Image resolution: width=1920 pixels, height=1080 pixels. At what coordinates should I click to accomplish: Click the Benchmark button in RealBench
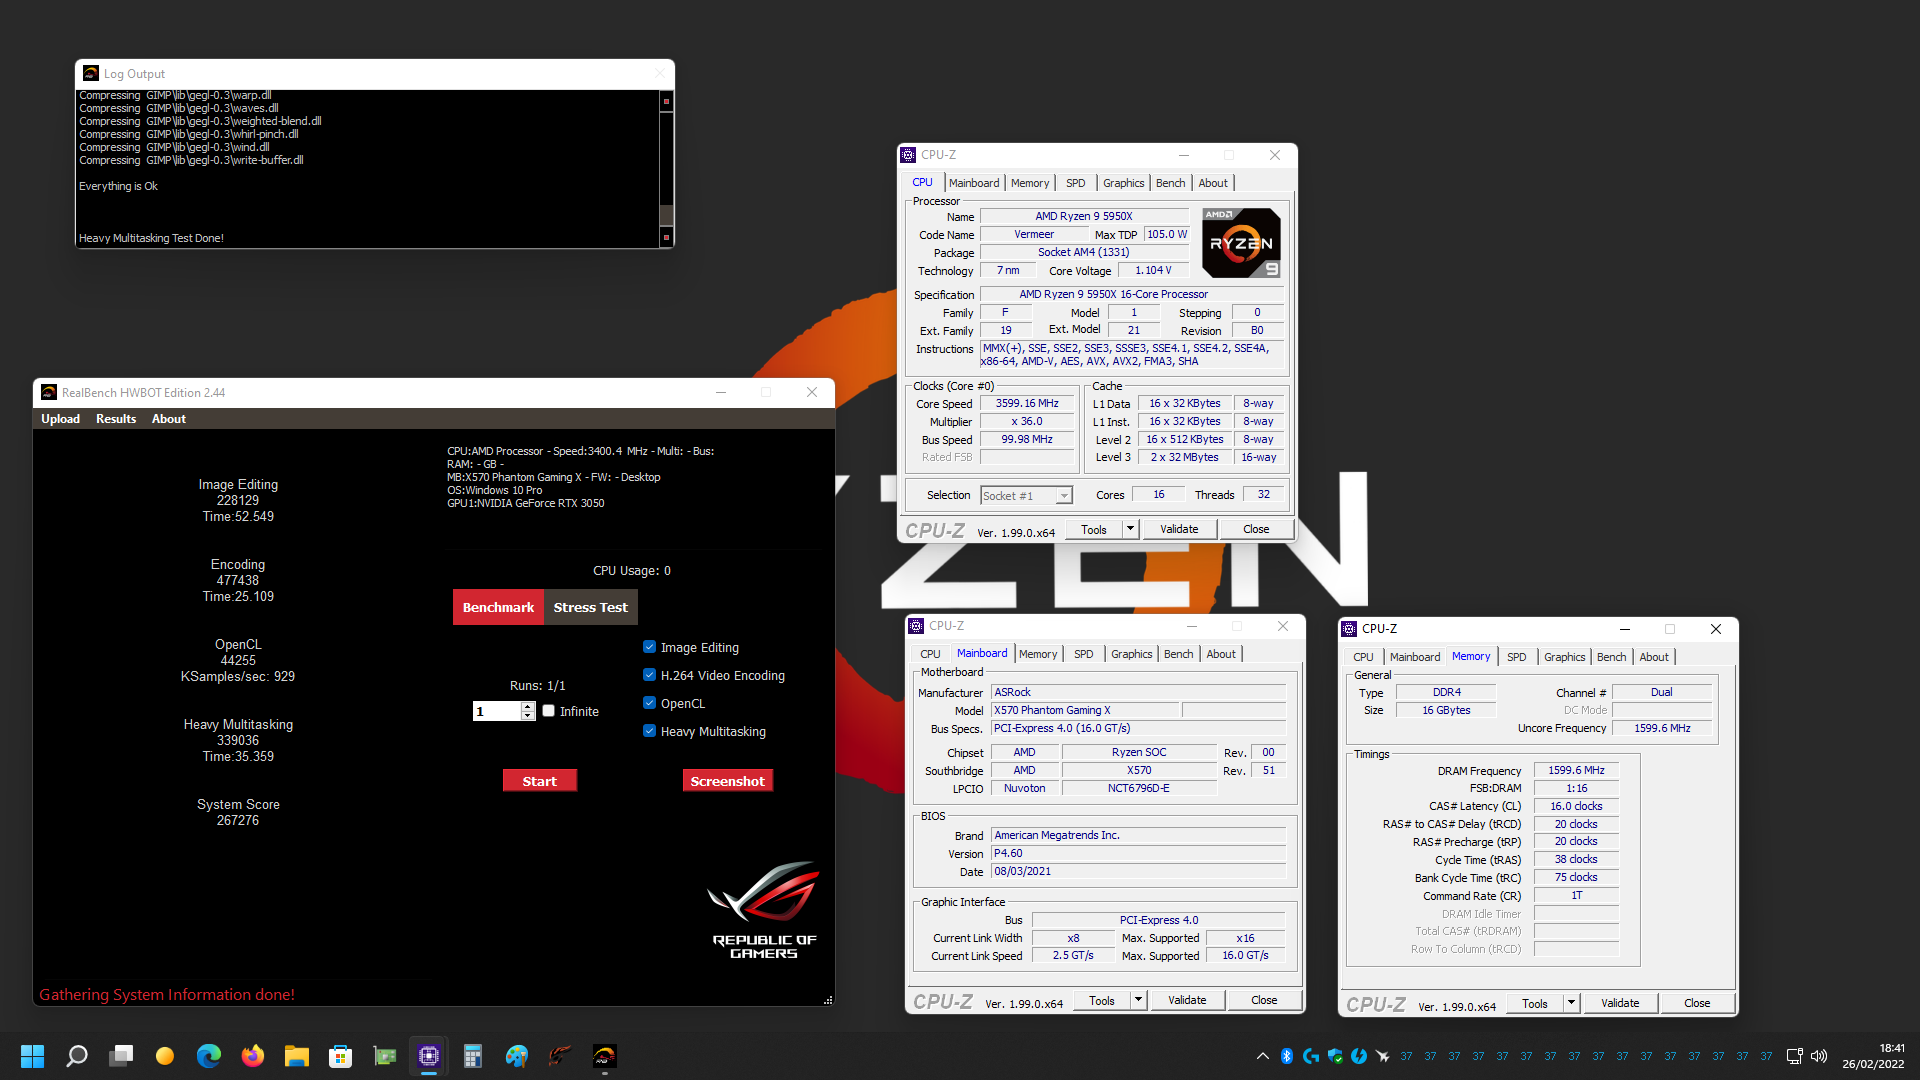[x=498, y=607]
